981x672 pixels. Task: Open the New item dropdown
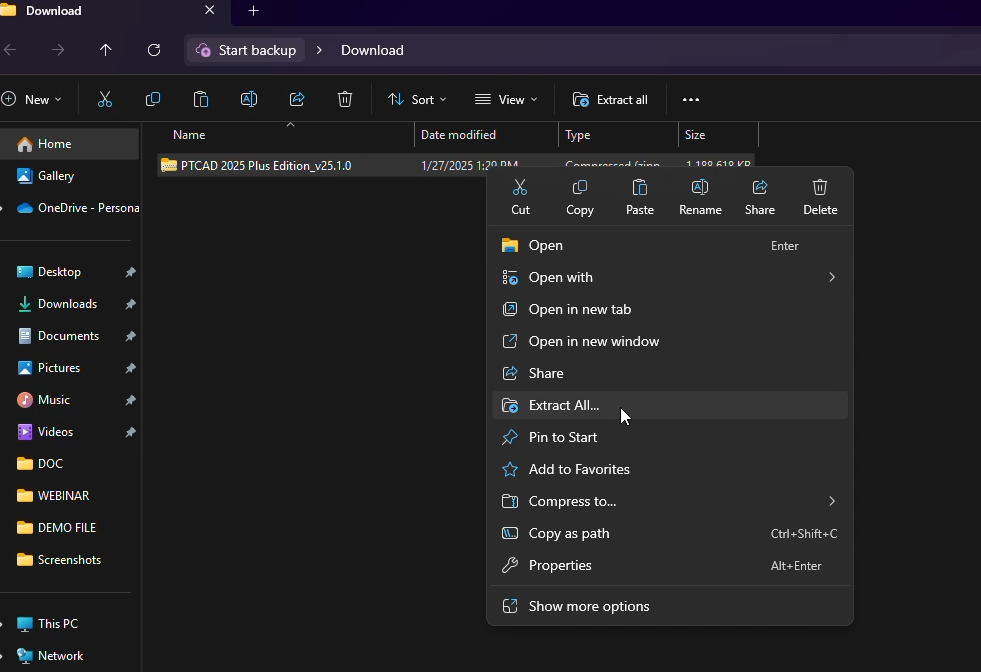tap(32, 99)
